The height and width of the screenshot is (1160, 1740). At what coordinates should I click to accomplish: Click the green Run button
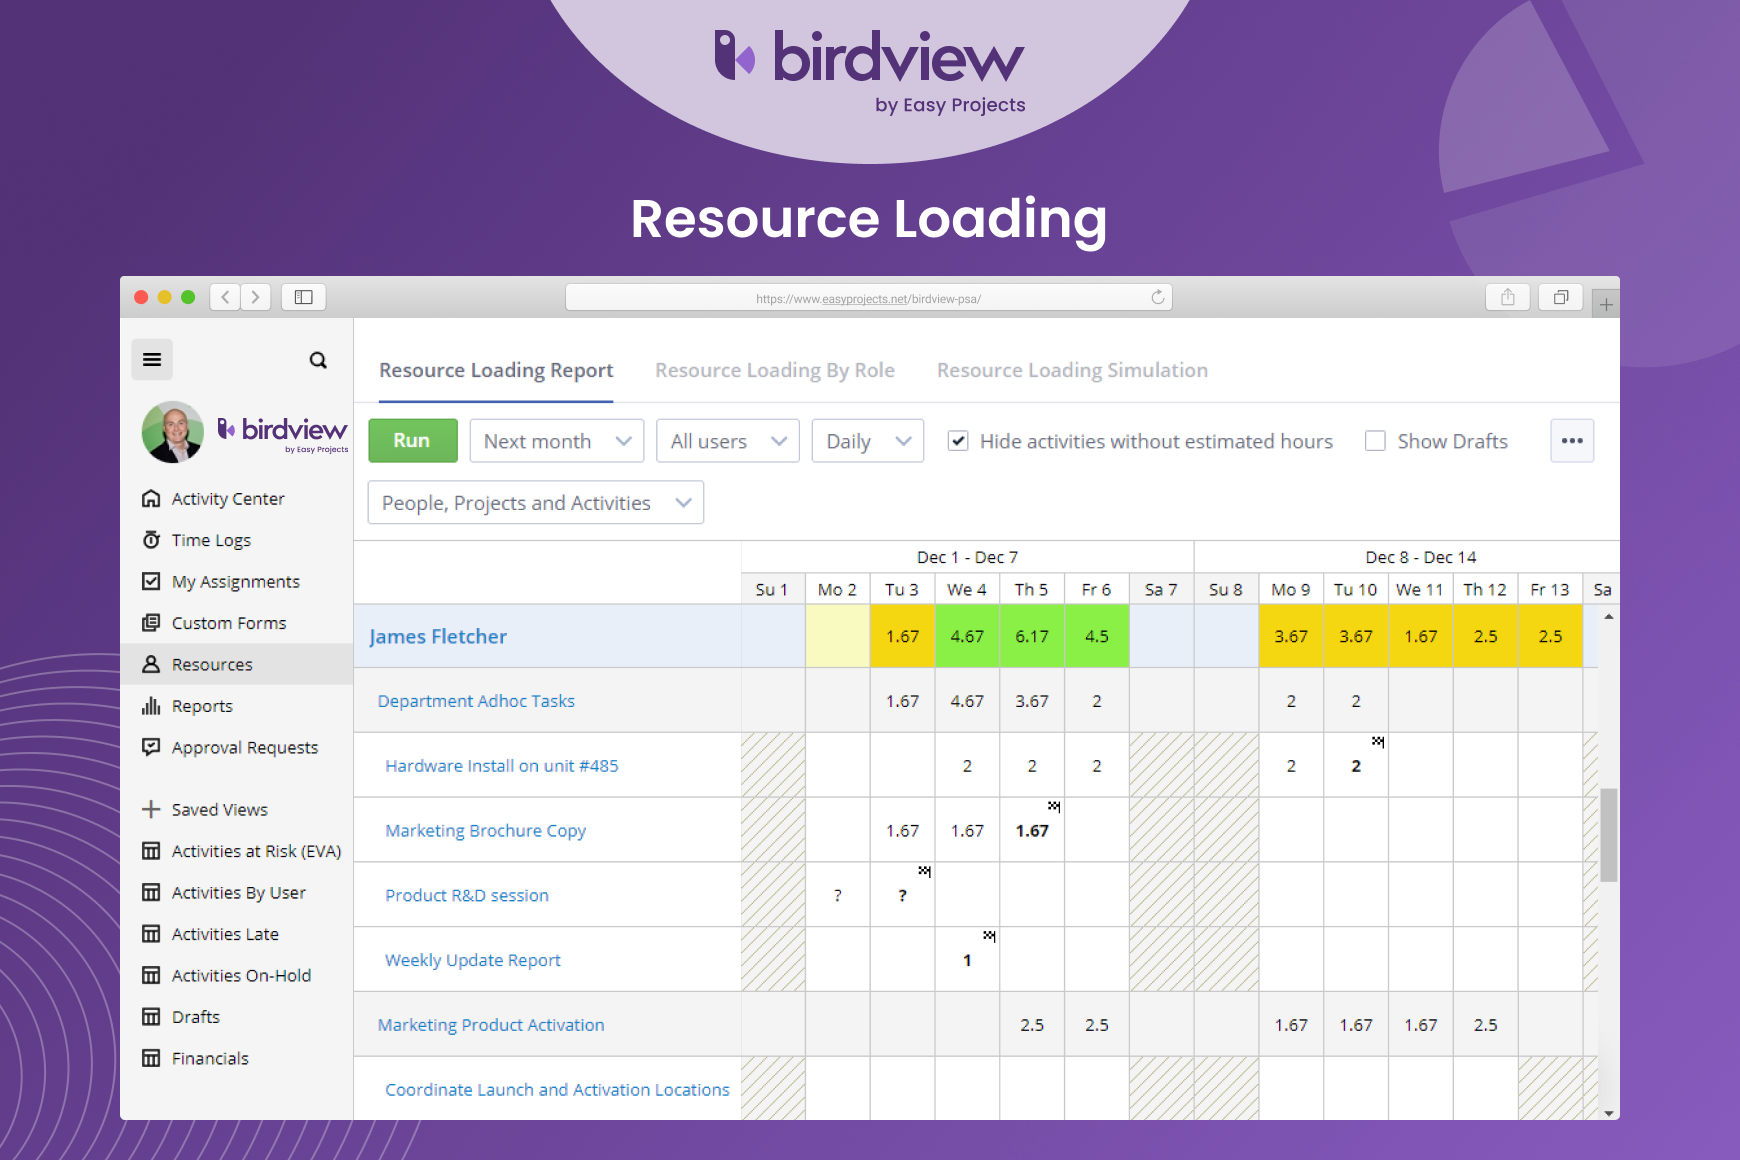pyautogui.click(x=412, y=440)
